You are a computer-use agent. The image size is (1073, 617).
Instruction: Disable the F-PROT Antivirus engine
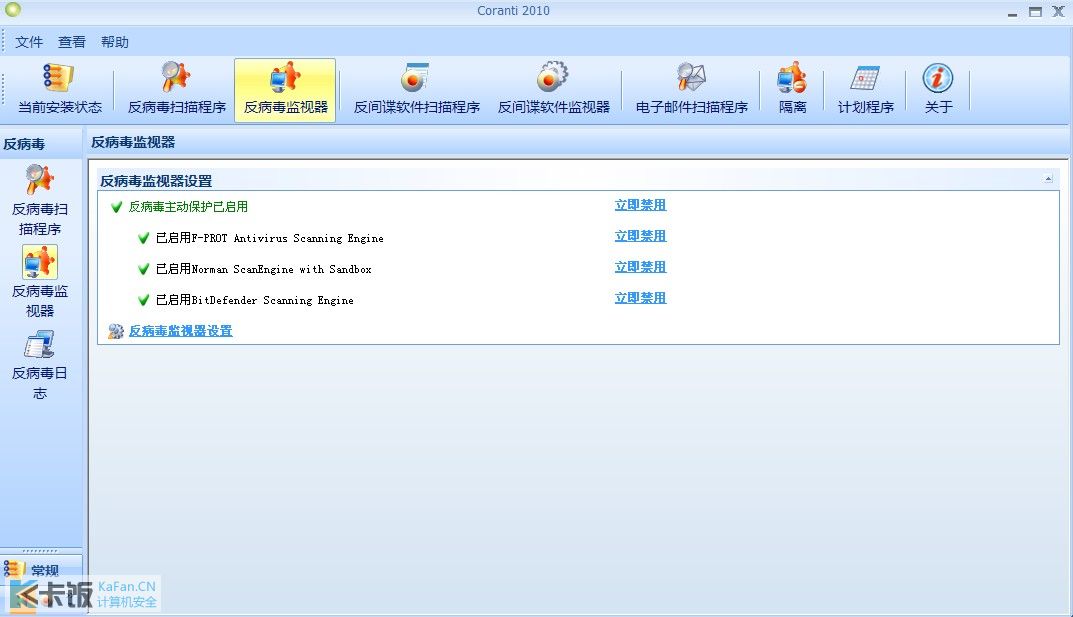(x=640, y=236)
